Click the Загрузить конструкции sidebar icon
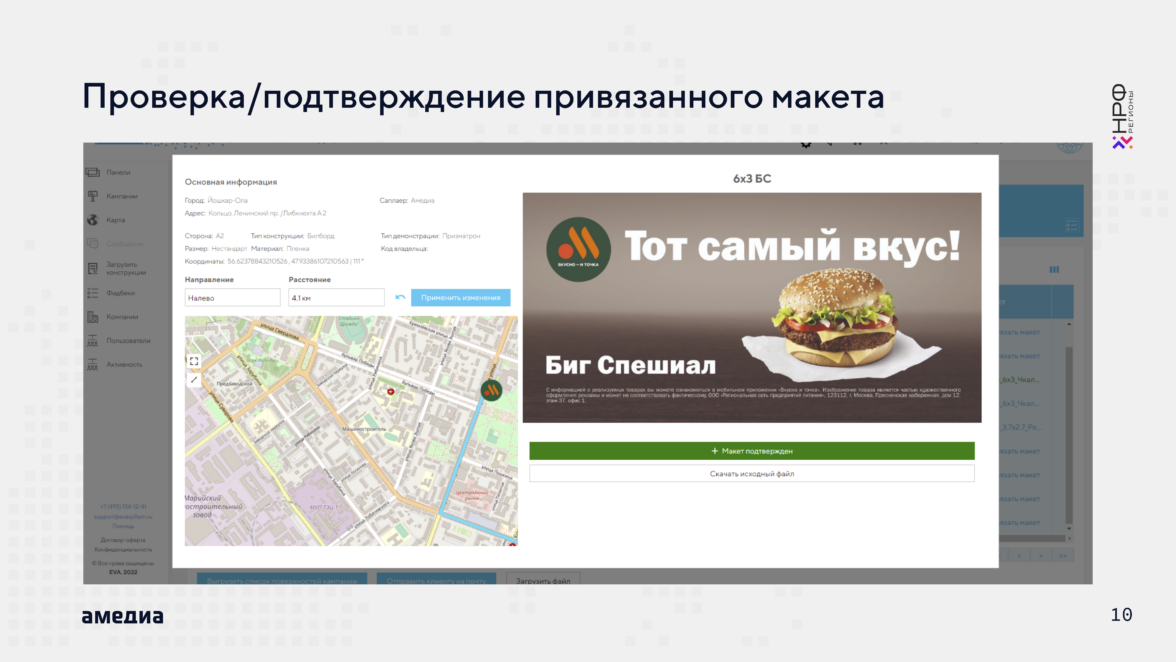The width and height of the screenshot is (1176, 662). (x=92, y=268)
